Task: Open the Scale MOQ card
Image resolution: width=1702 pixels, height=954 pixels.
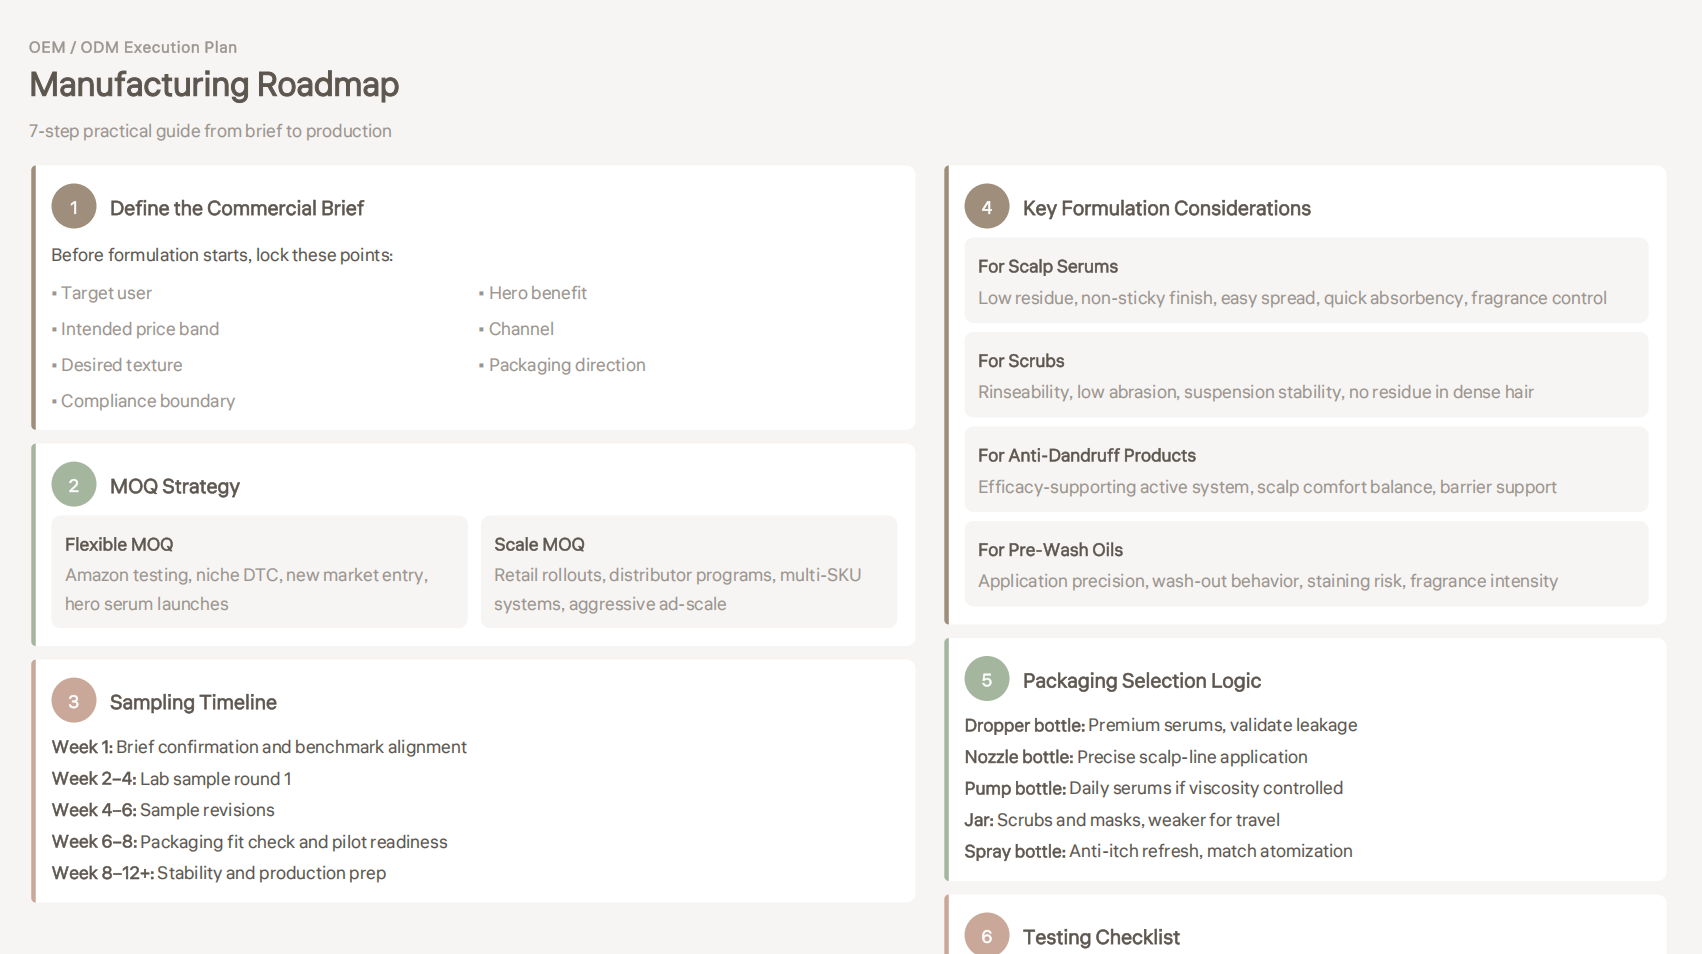Action: (x=689, y=572)
